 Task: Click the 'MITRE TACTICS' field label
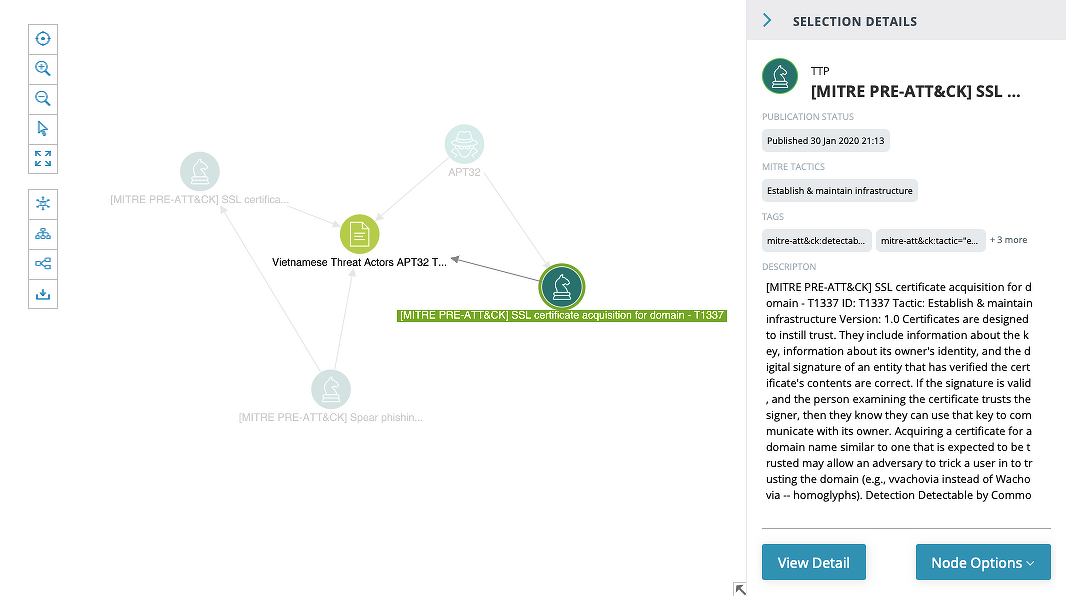click(793, 167)
